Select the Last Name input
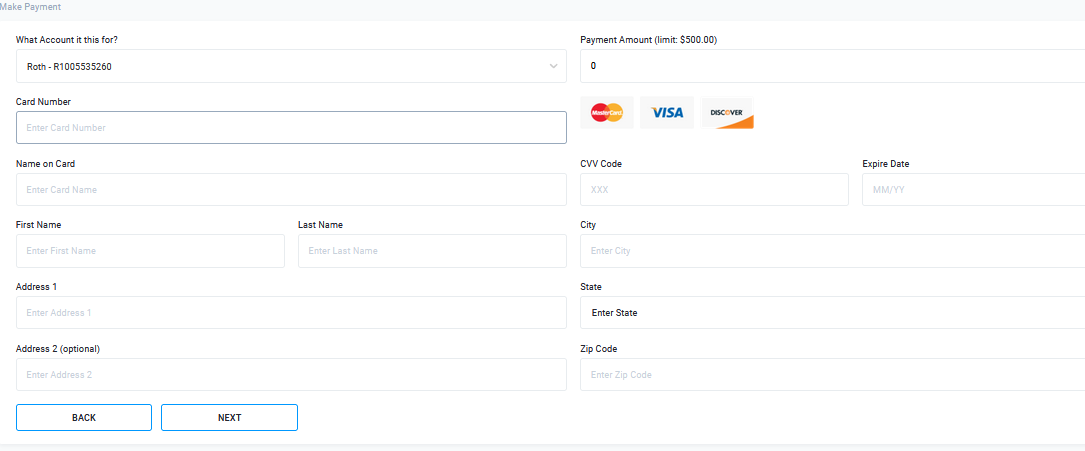Image resolution: width=1085 pixels, height=451 pixels. 432,251
